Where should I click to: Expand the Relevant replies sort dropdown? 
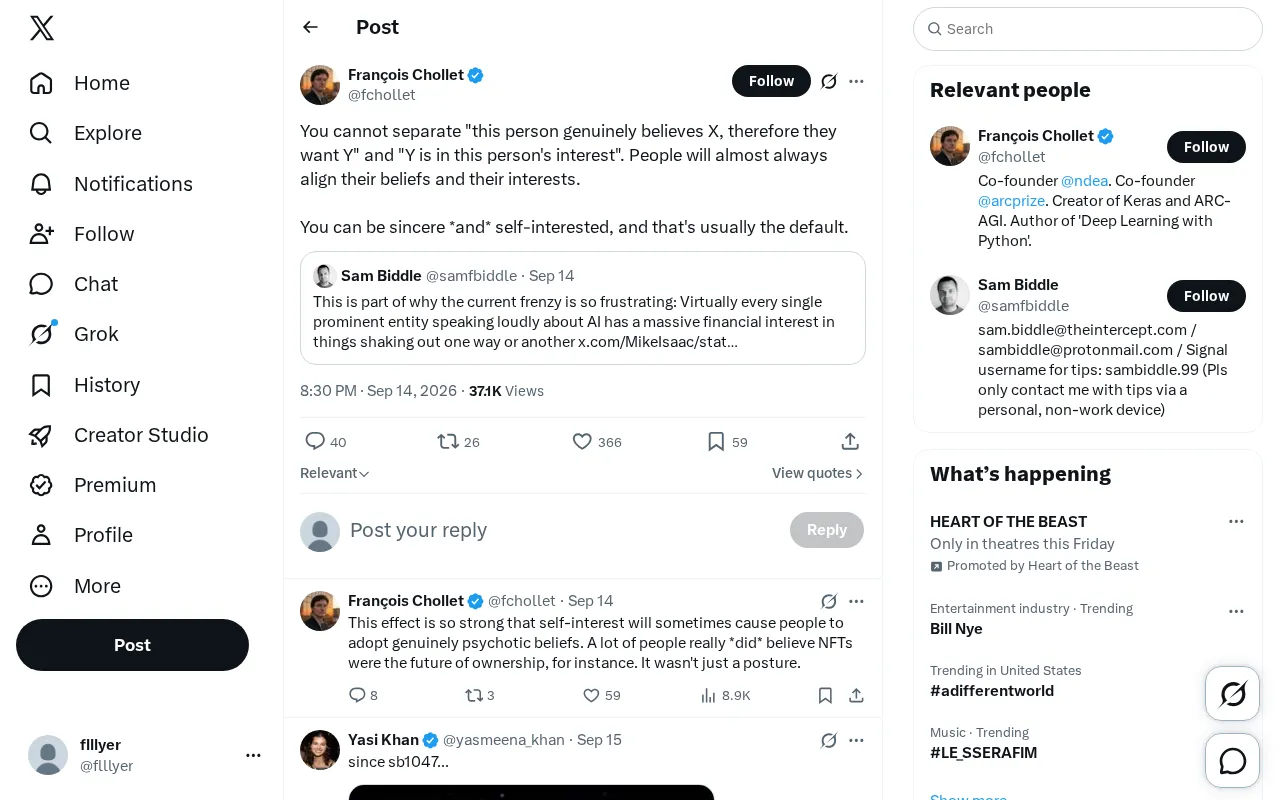[x=335, y=473]
